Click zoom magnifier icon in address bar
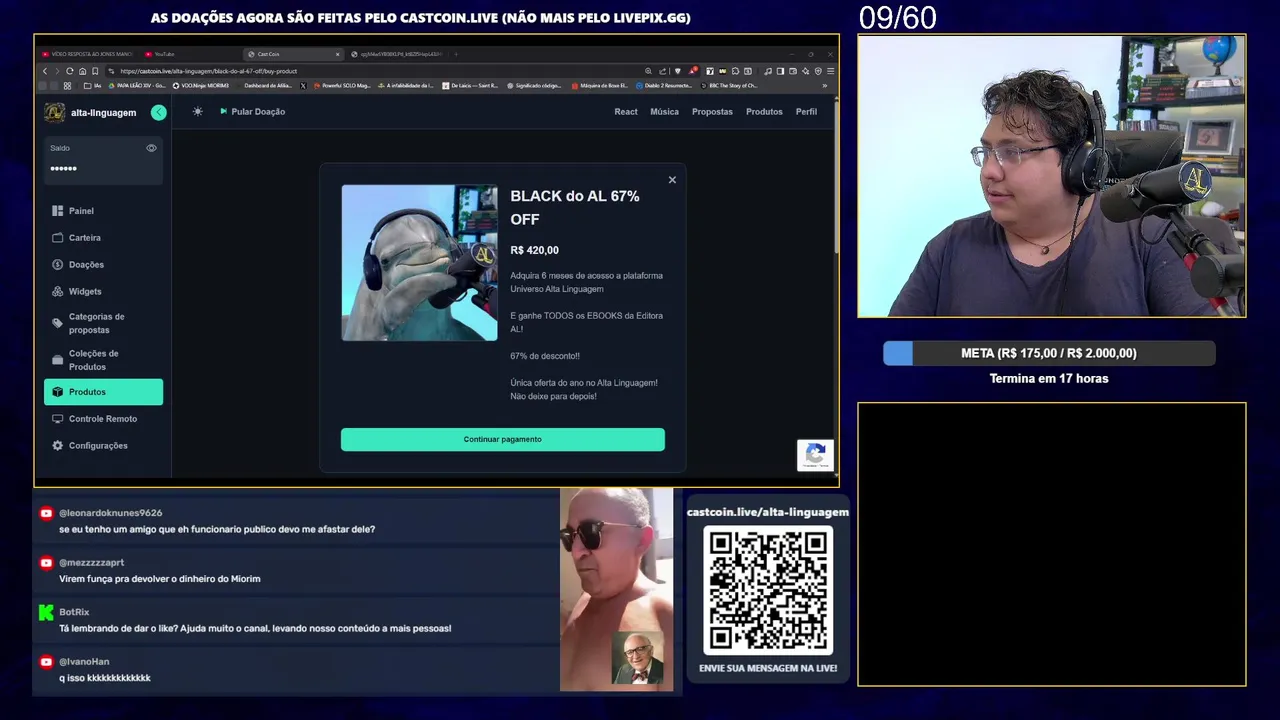This screenshot has height=720, width=1280. point(648,71)
